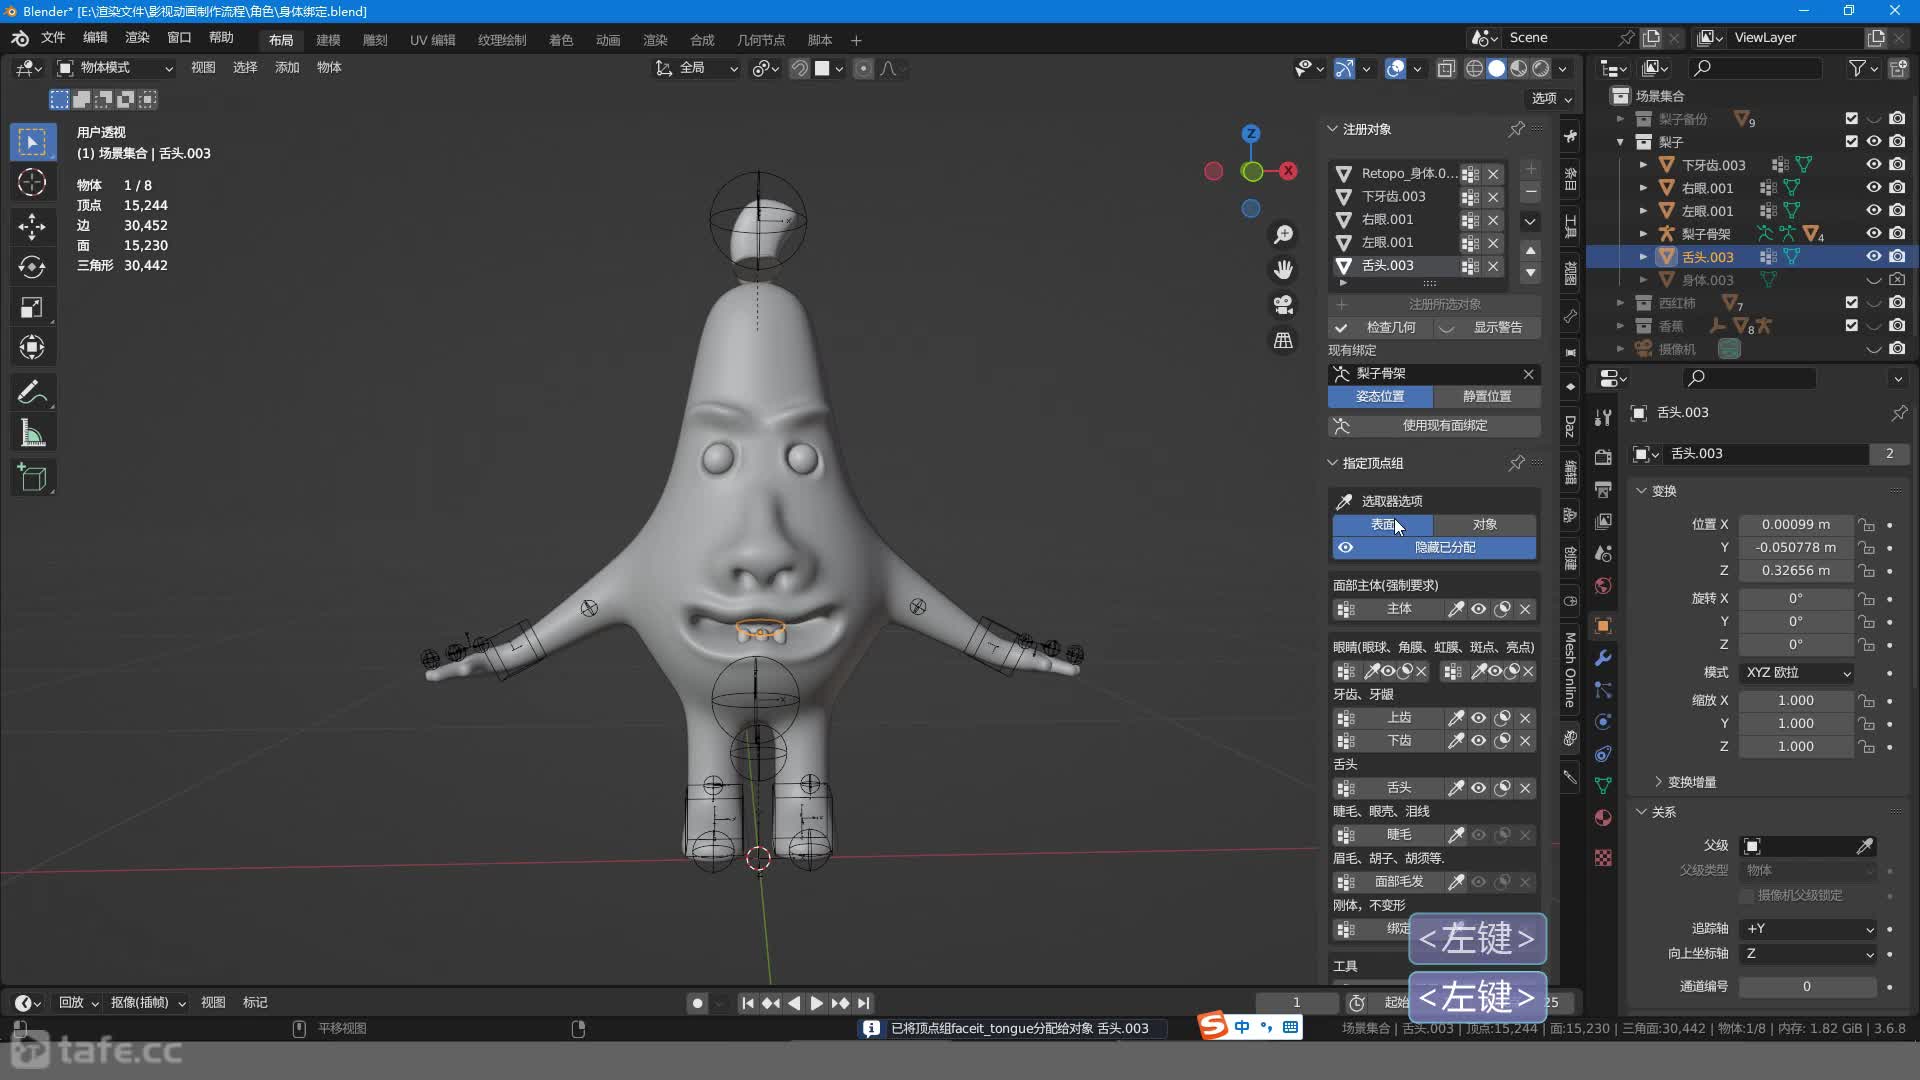Toggle camera view icon

[x=1283, y=305]
